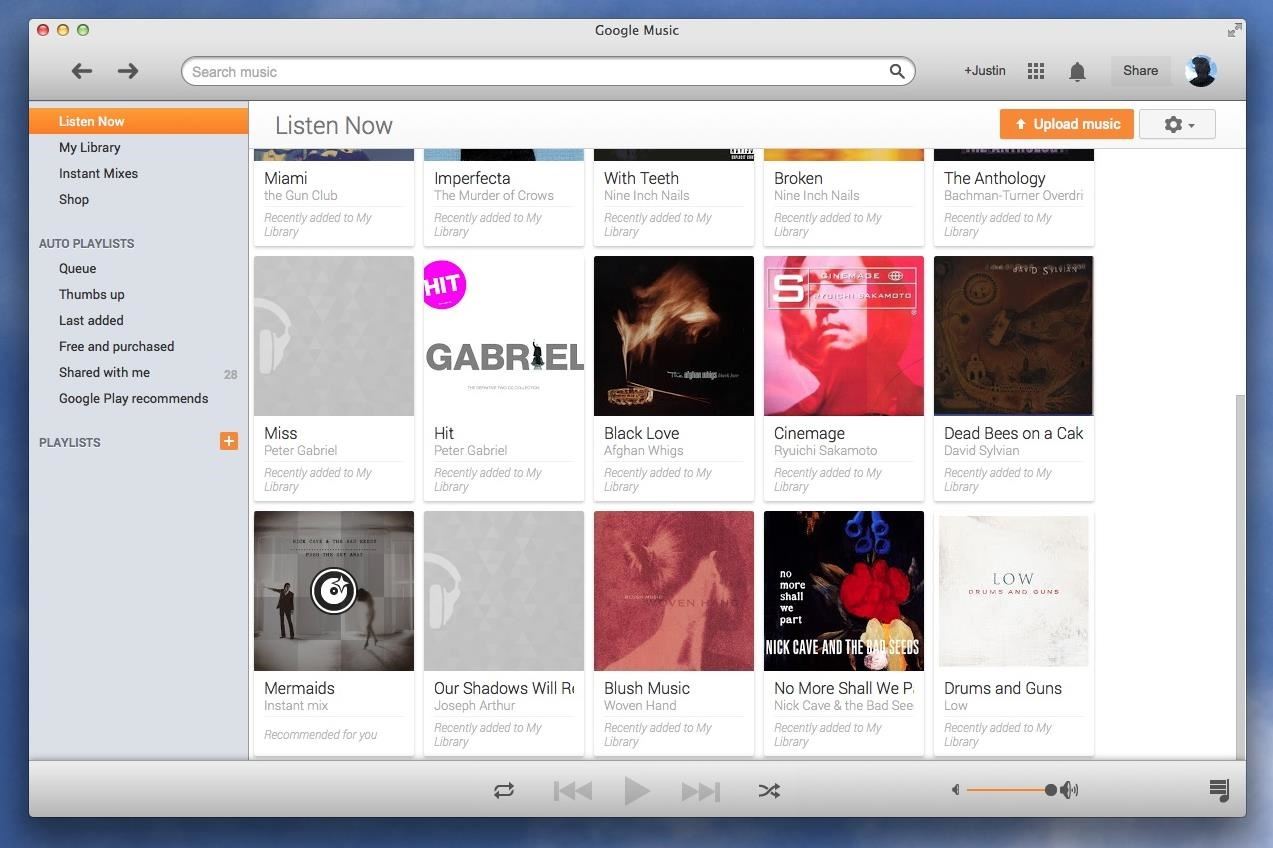Viewport: 1273px width, 848px height.
Task: Click the Upload music button
Action: [x=1067, y=124]
